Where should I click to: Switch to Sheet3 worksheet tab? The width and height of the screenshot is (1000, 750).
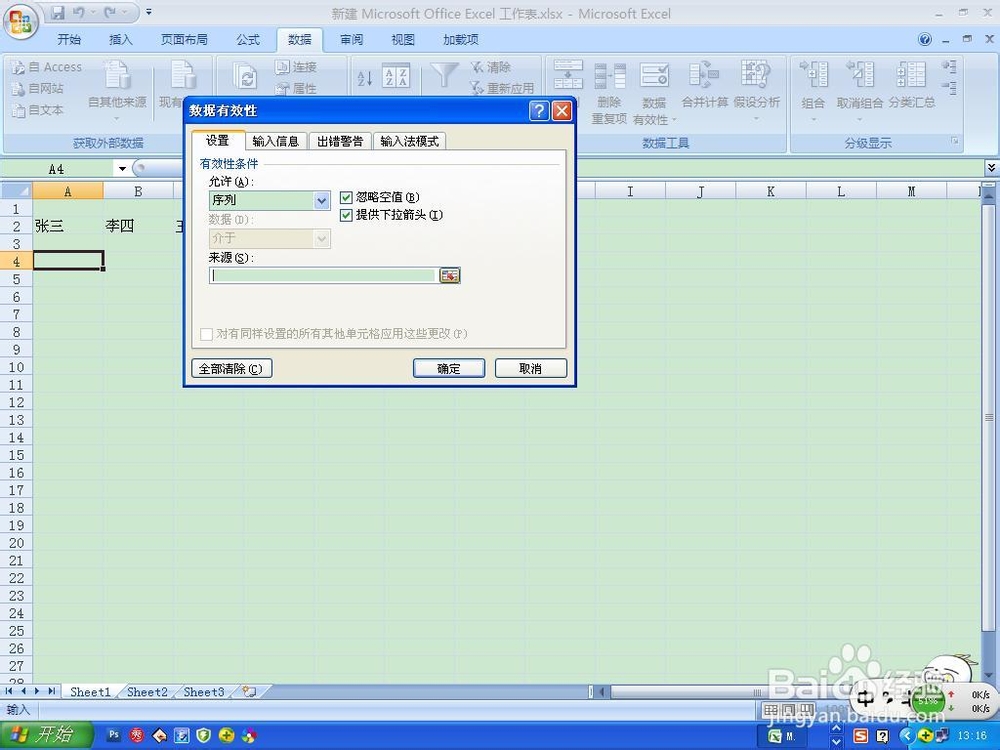click(x=203, y=691)
